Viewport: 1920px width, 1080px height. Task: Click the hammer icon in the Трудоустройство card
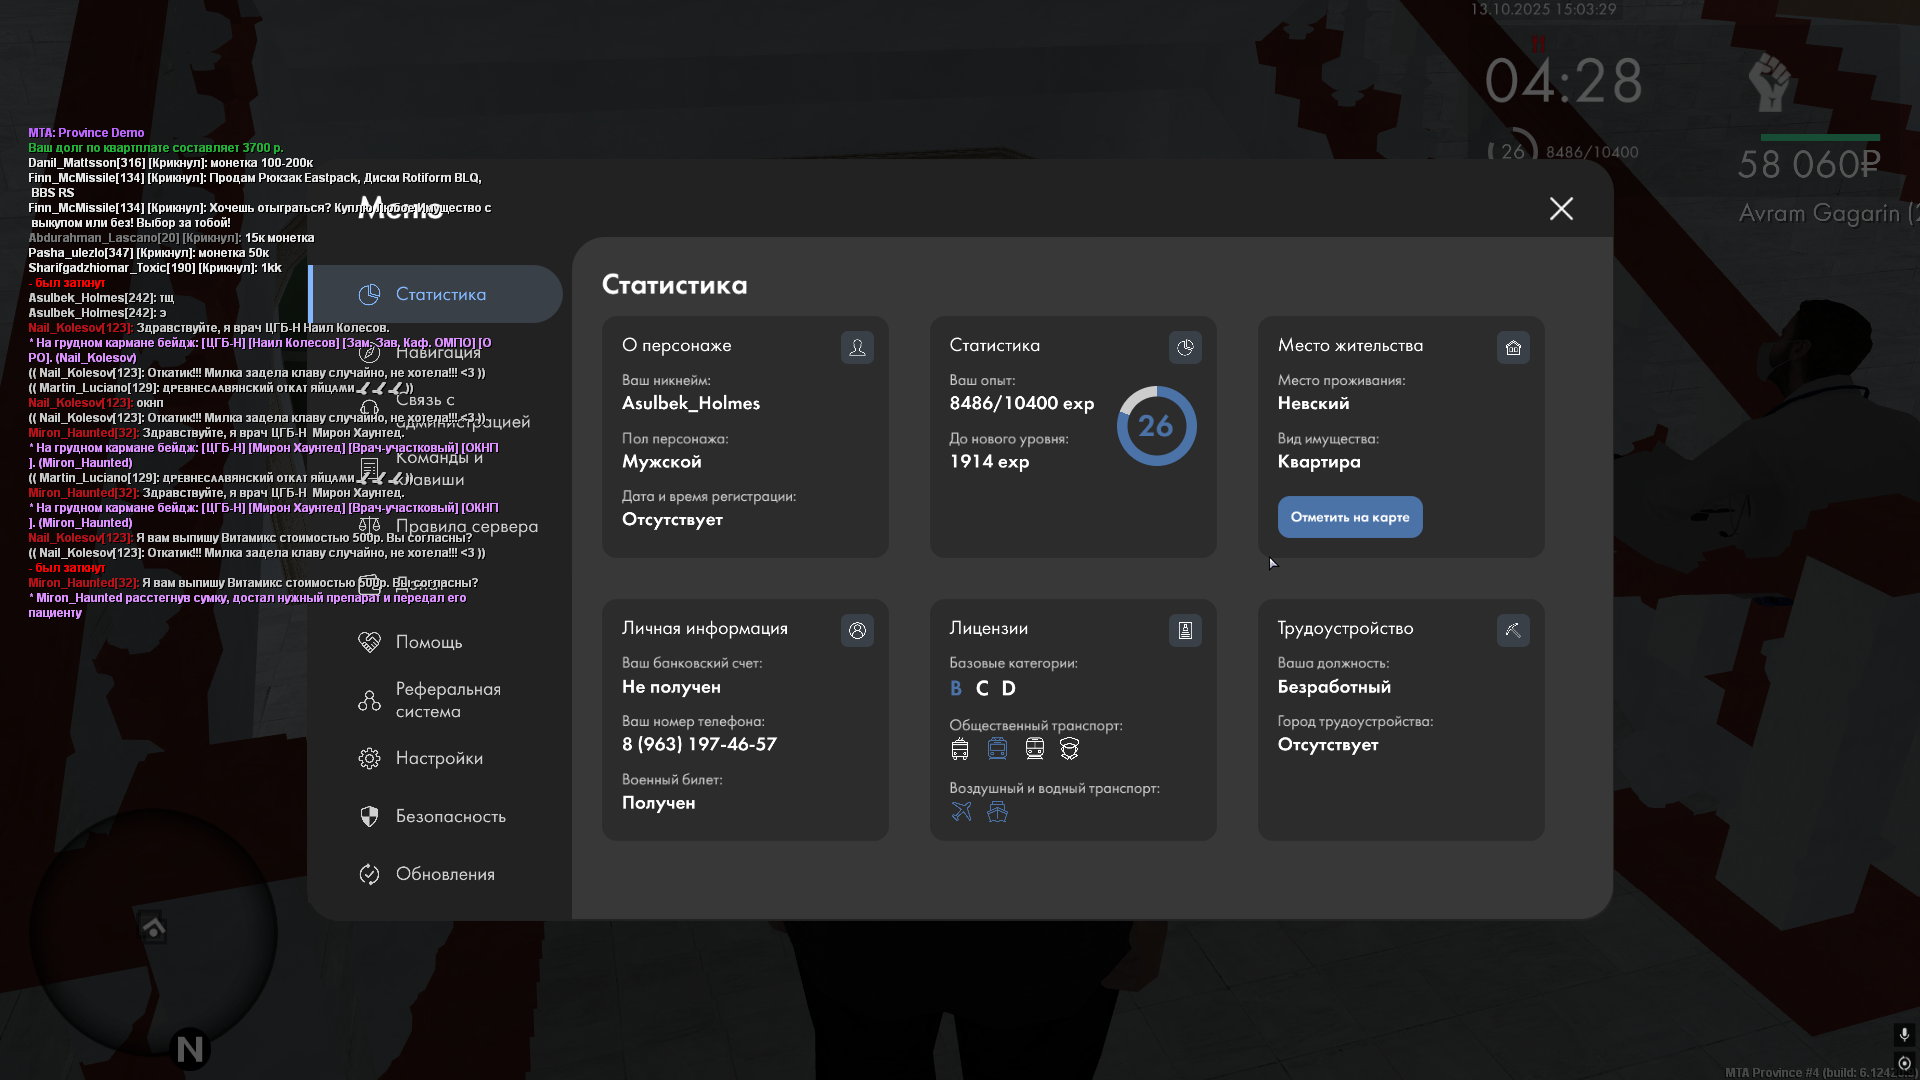(x=1513, y=630)
